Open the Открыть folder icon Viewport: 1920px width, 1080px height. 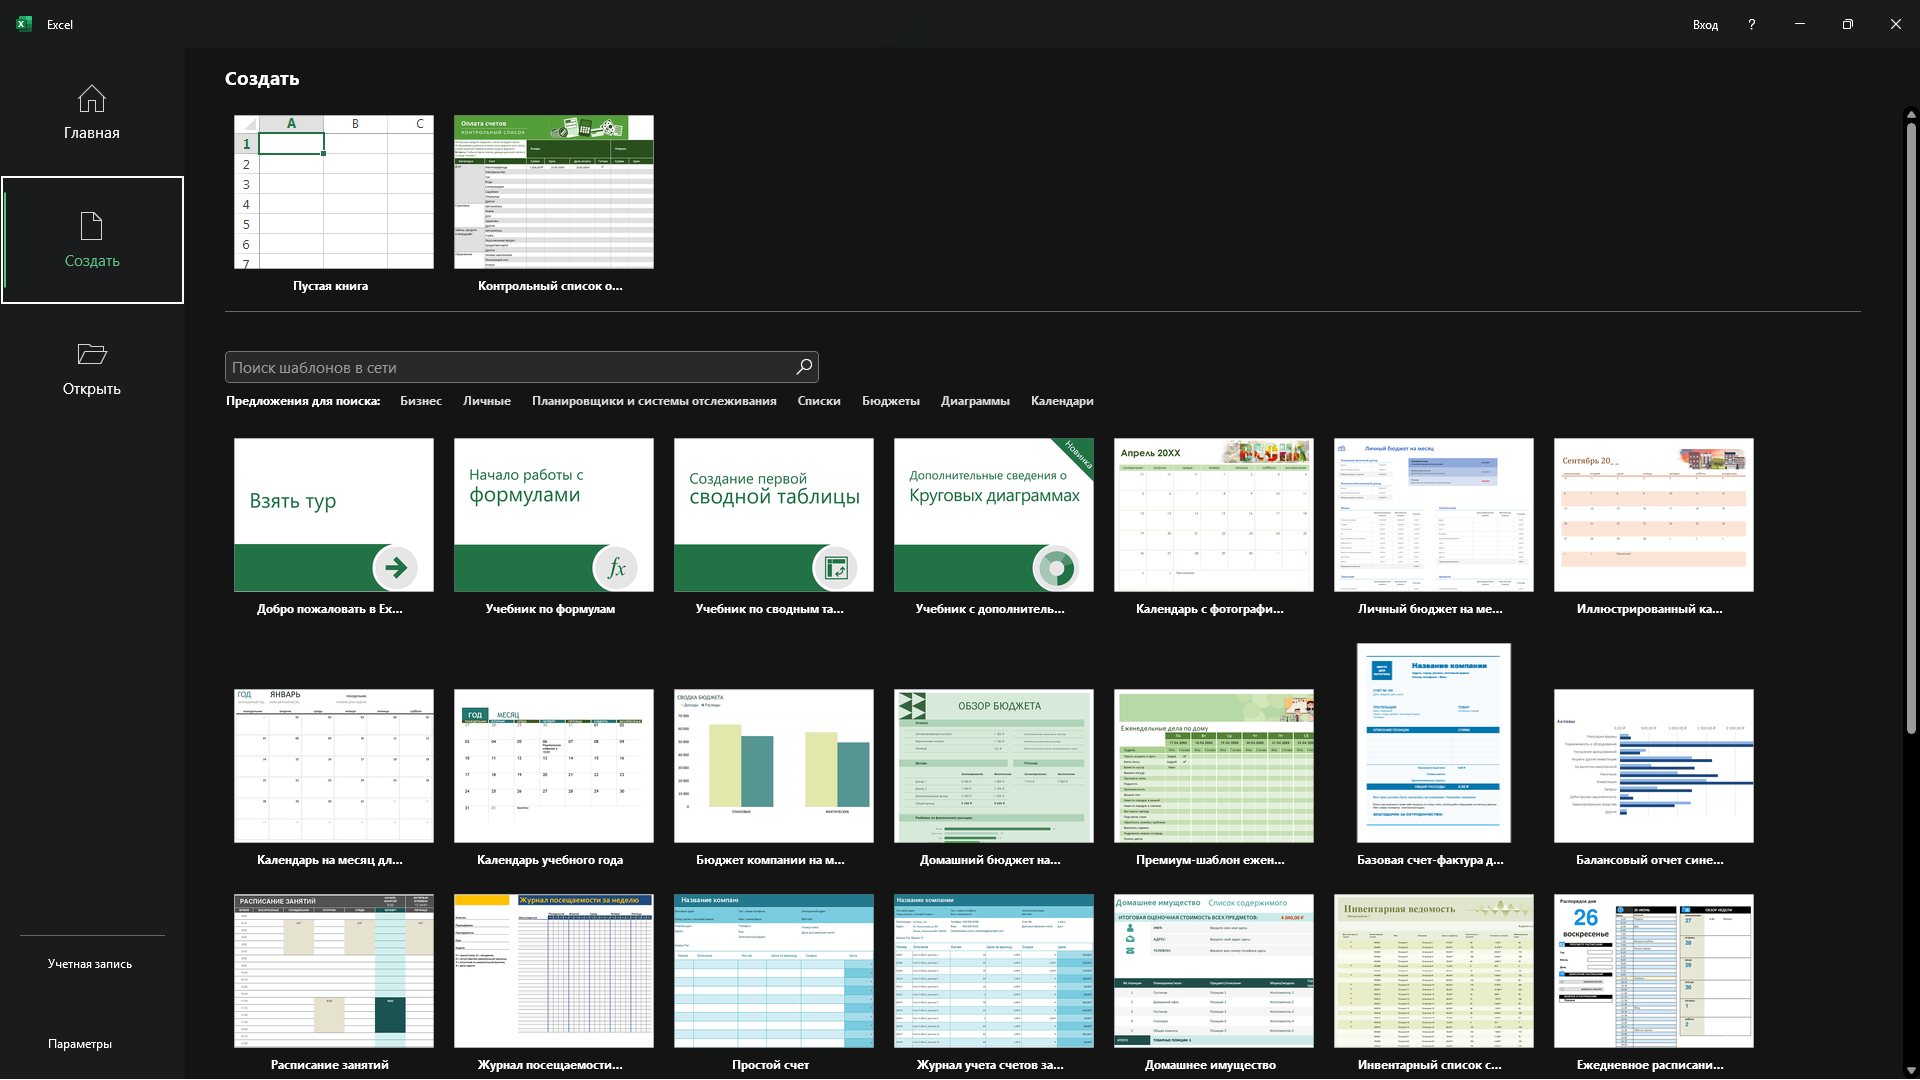[91, 354]
